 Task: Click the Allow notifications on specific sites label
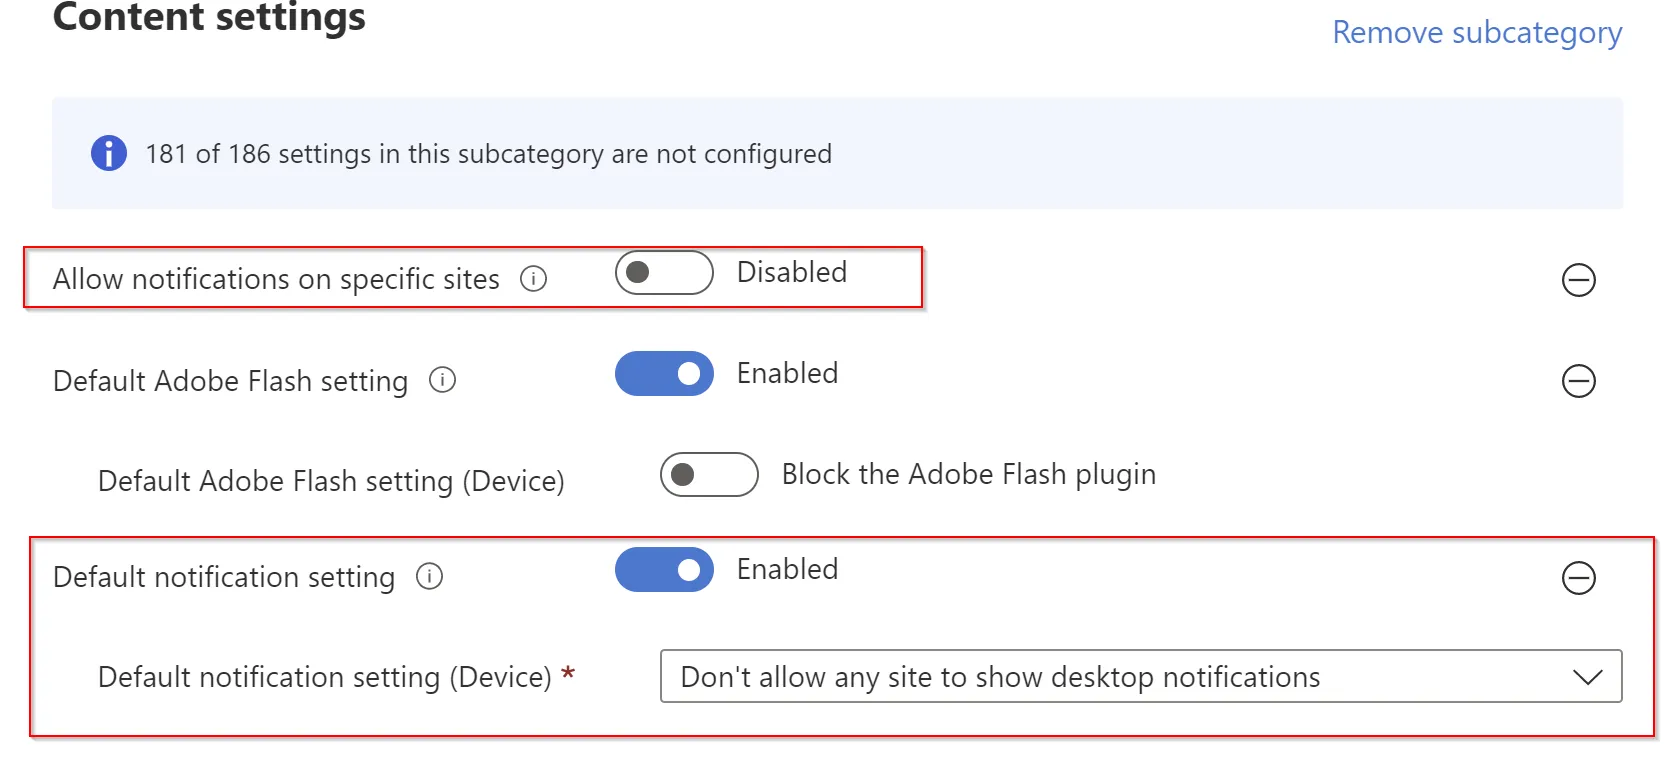point(276,279)
